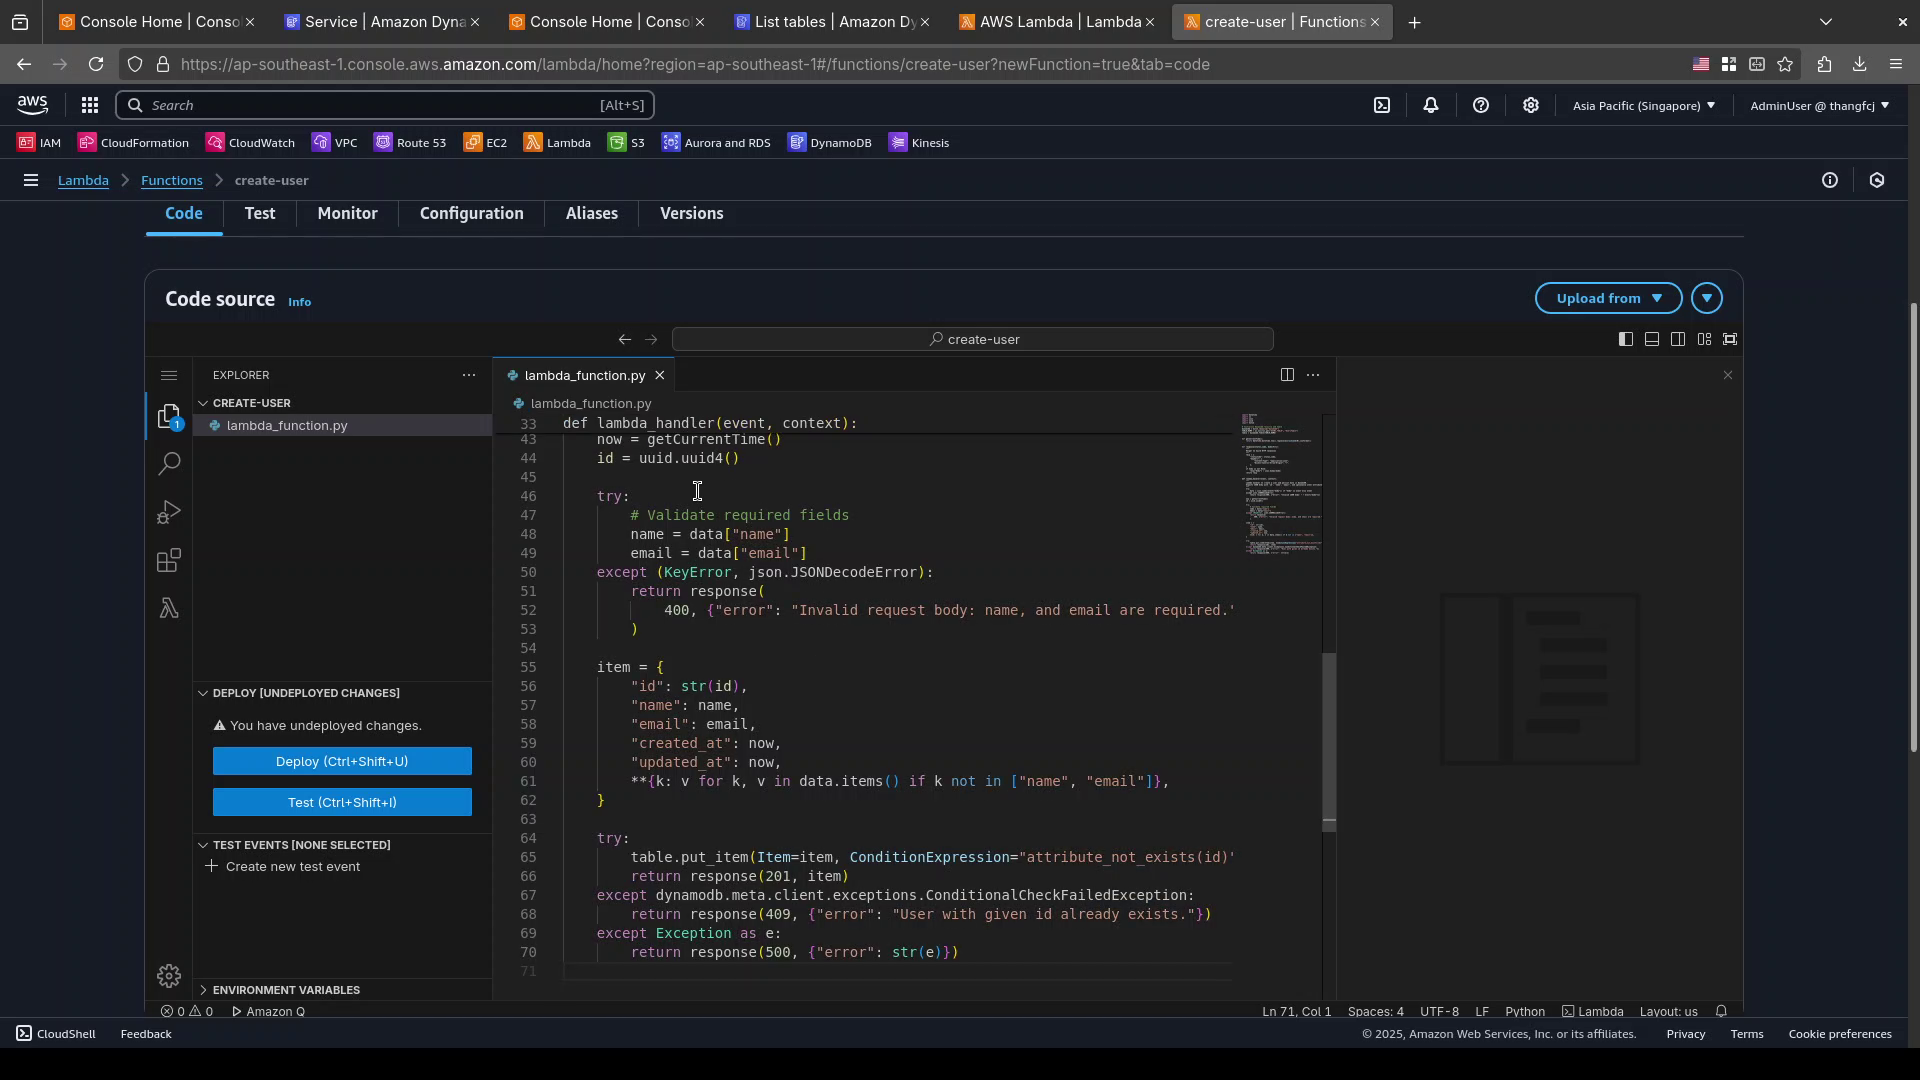Toggle fullscreen editor icon
Screen dimensions: 1920x1080
pyautogui.click(x=1731, y=340)
